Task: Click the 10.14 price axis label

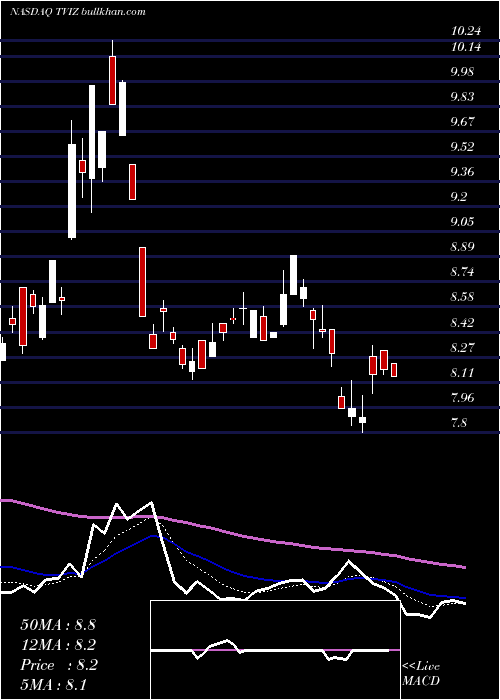Action: 466,46
